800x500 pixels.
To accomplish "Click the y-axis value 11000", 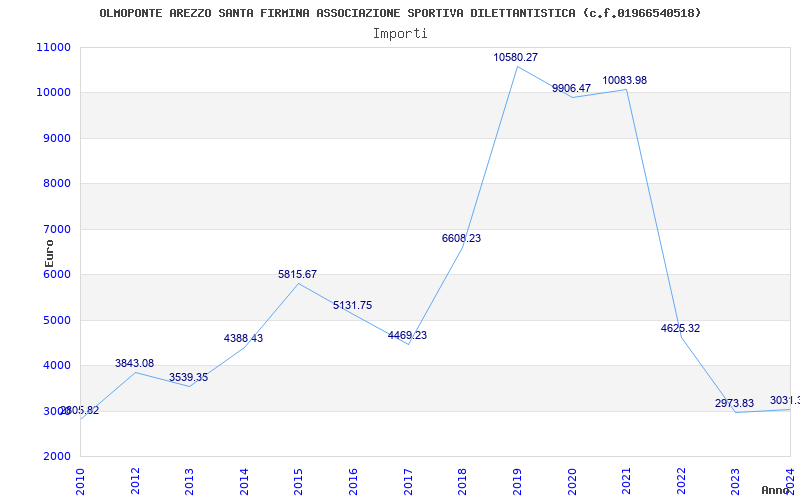I will 54,47.
